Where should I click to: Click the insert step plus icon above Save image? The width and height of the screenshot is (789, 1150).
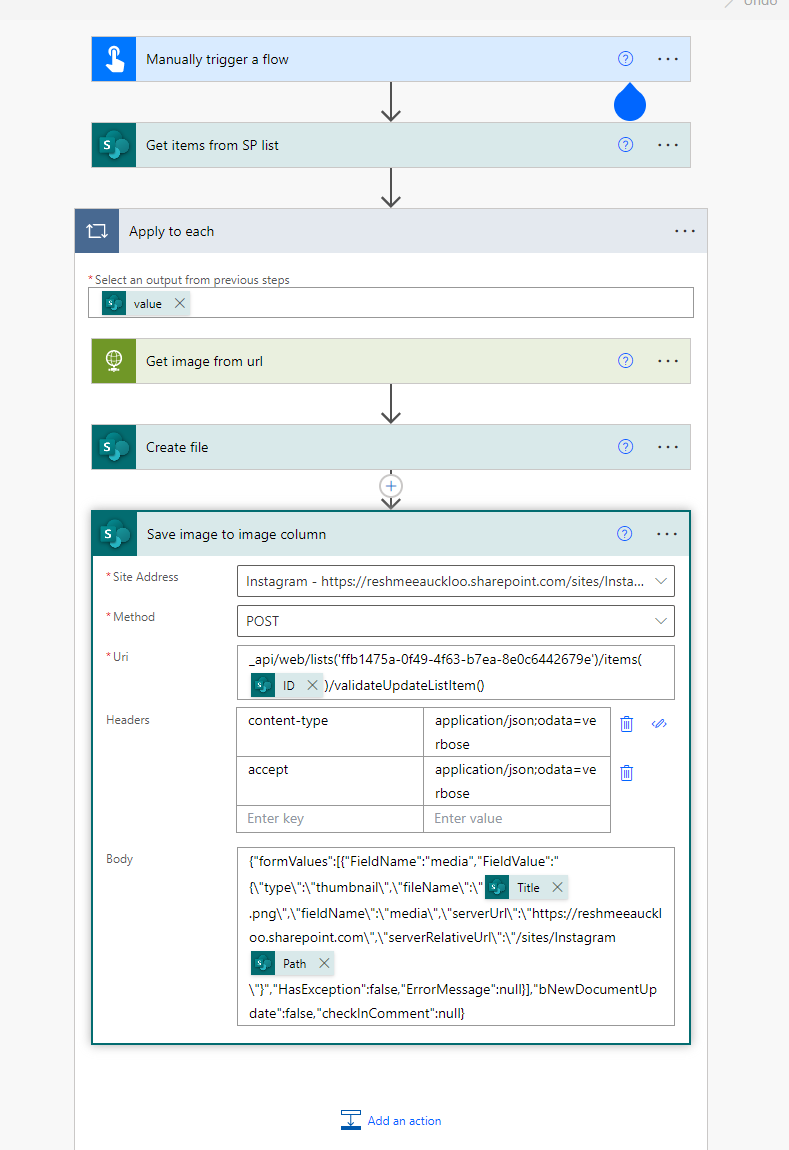click(390, 487)
